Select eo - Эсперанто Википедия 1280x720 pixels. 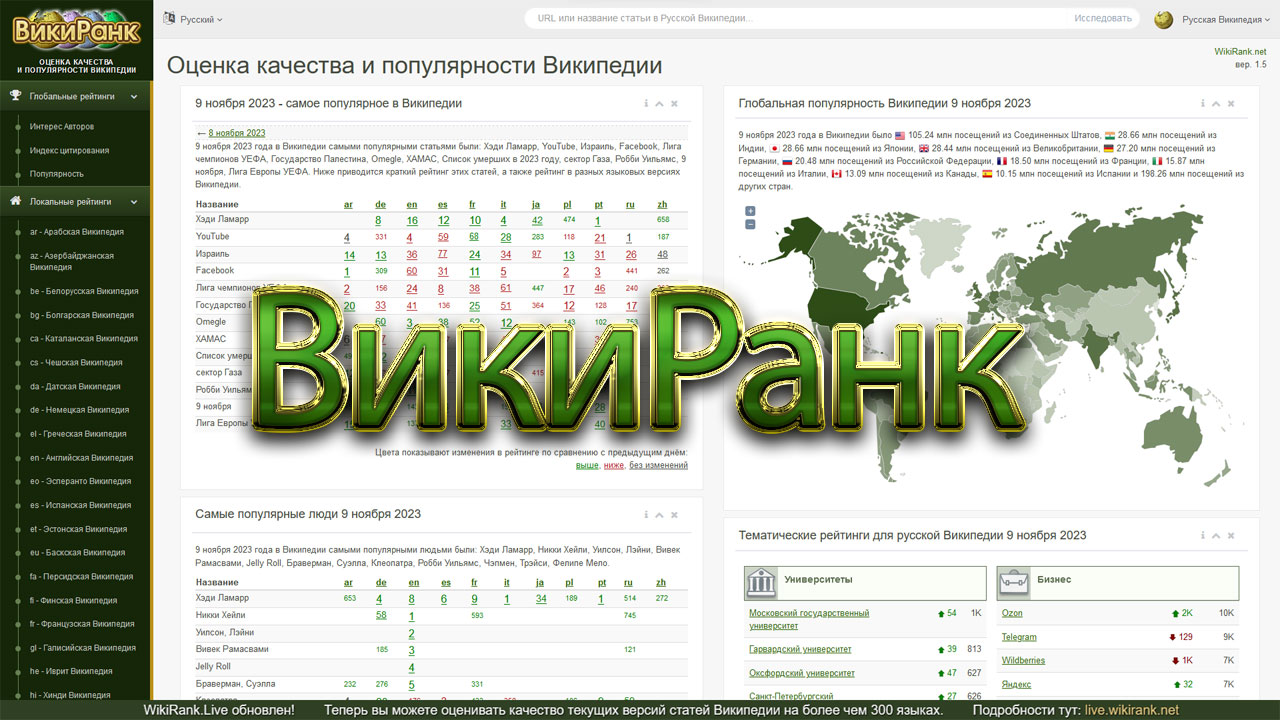pos(80,481)
